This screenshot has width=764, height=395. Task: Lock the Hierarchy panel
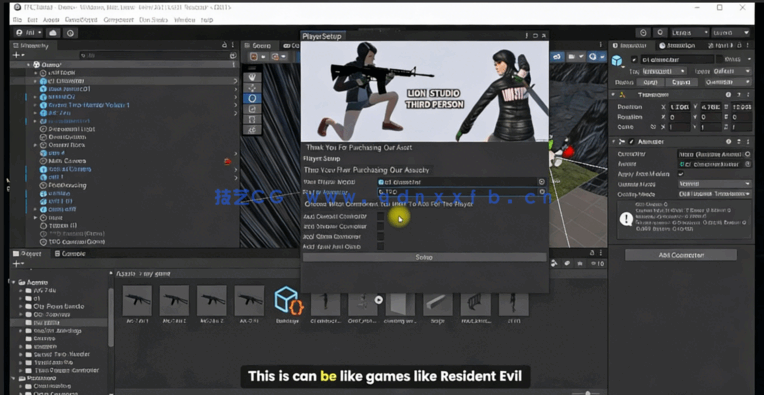click(225, 45)
